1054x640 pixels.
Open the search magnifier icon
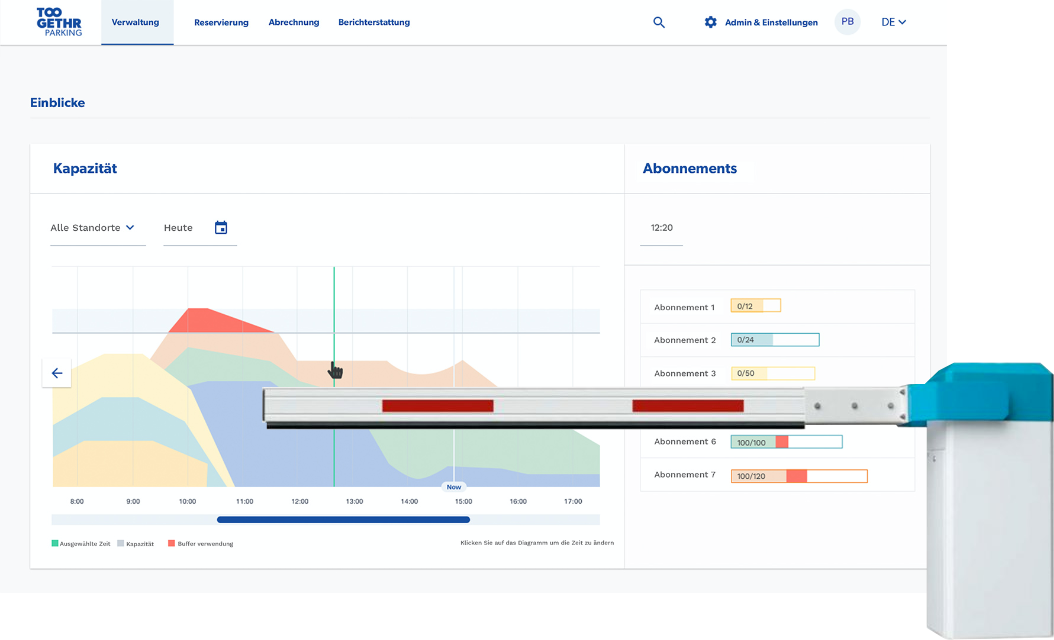tap(659, 22)
